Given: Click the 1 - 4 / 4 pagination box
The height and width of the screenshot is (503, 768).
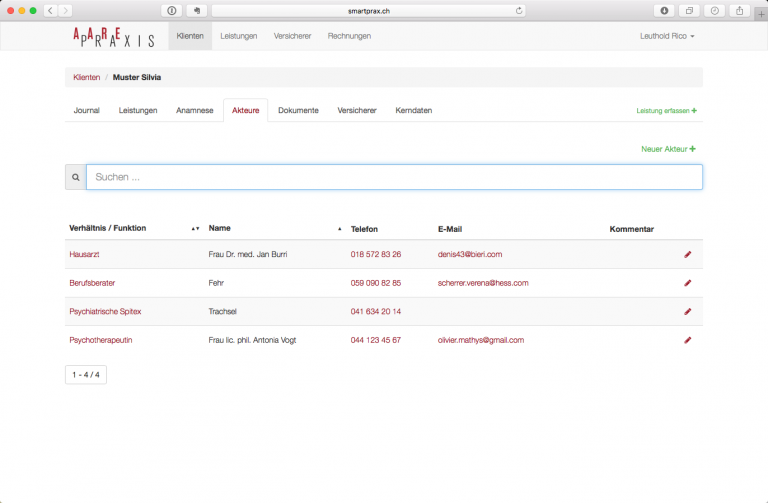Looking at the screenshot, I should pyautogui.click(x=86, y=375).
